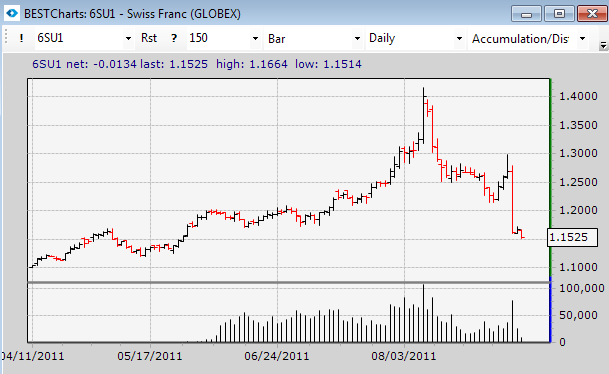The image size is (609, 374).
Task: Click the toolbar overflow chevron
Action: pyautogui.click(x=603, y=45)
